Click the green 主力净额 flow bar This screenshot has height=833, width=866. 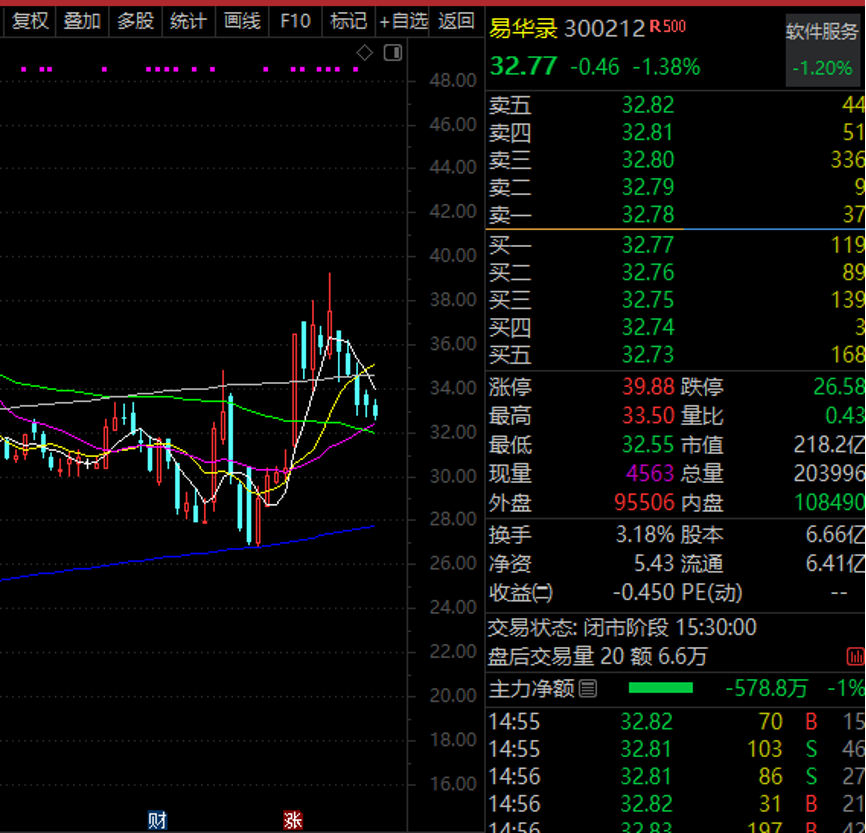pos(661,688)
